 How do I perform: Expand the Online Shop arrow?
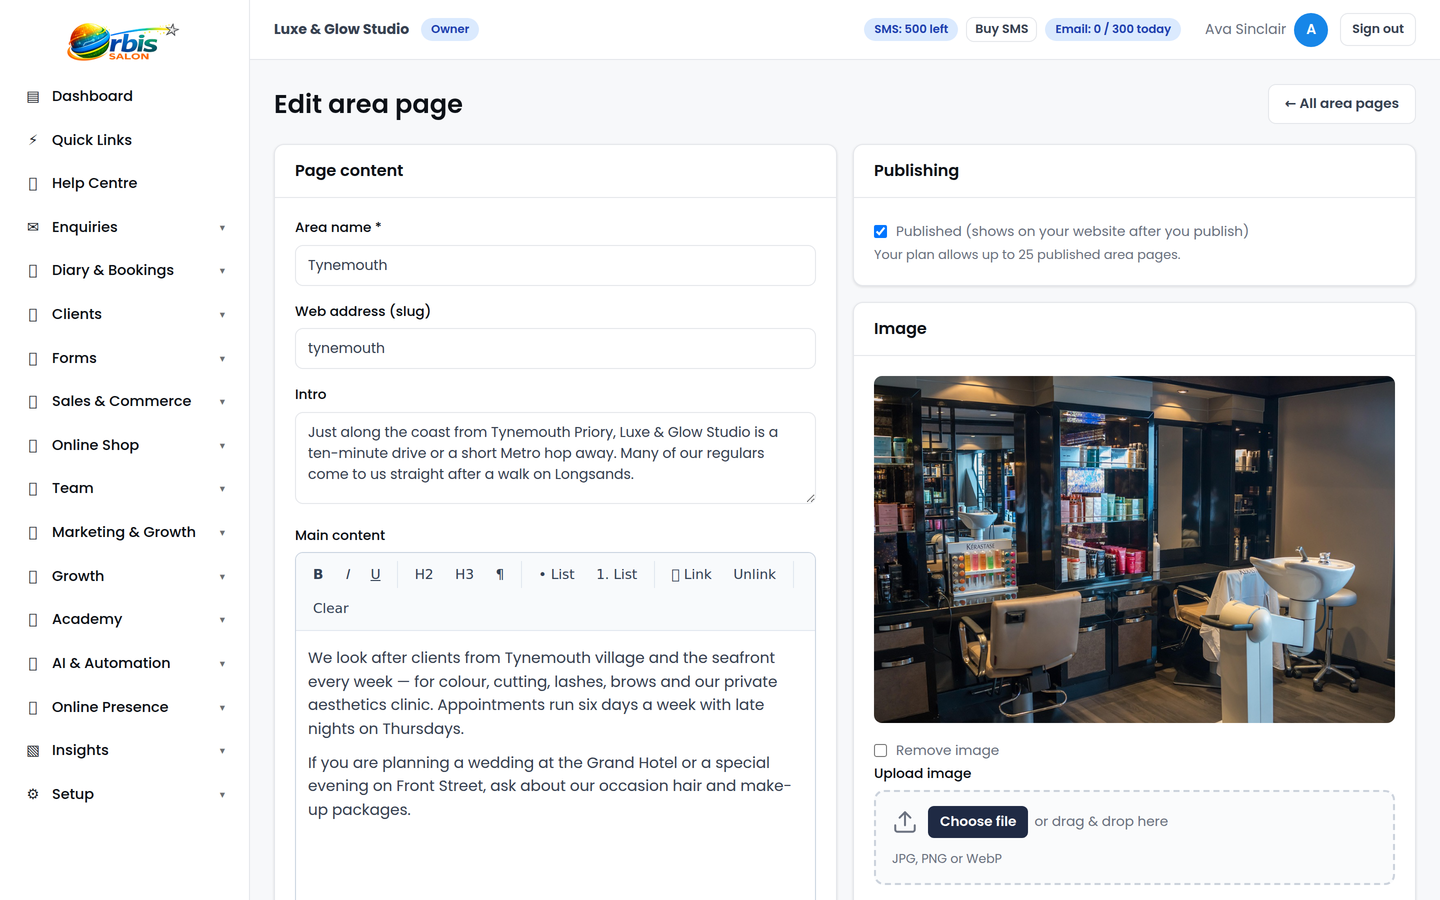coord(222,446)
